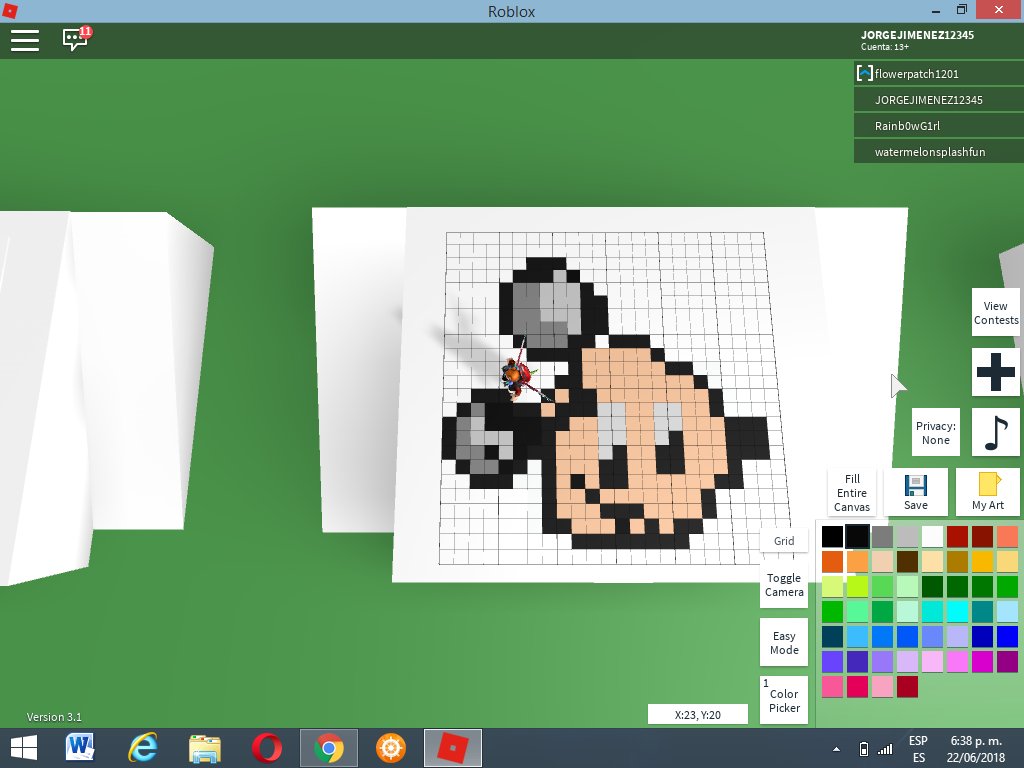Open the Roblox hamburger menu
This screenshot has width=1024, height=768.
pos(25,40)
